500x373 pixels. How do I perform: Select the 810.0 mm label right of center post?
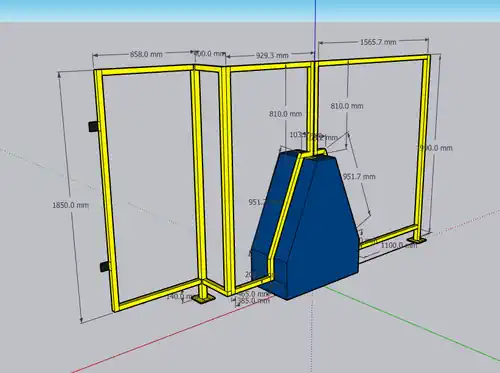(x=347, y=106)
